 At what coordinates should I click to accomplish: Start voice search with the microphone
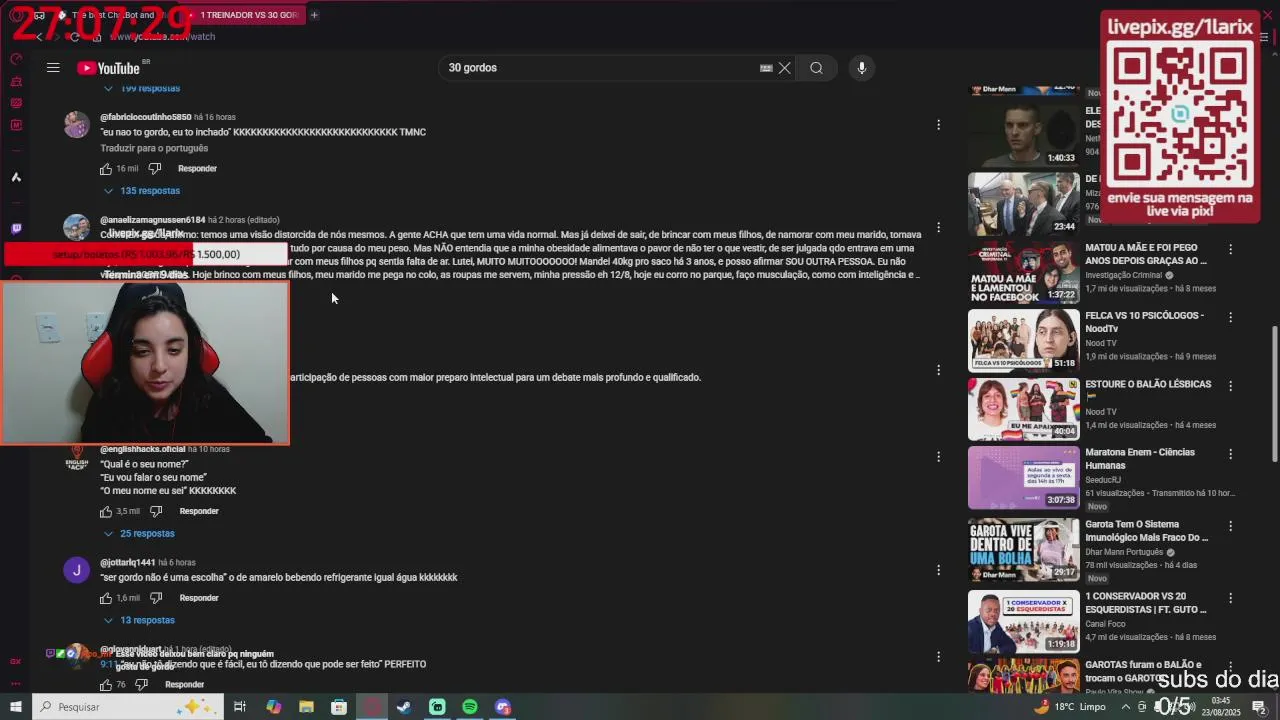(x=862, y=68)
